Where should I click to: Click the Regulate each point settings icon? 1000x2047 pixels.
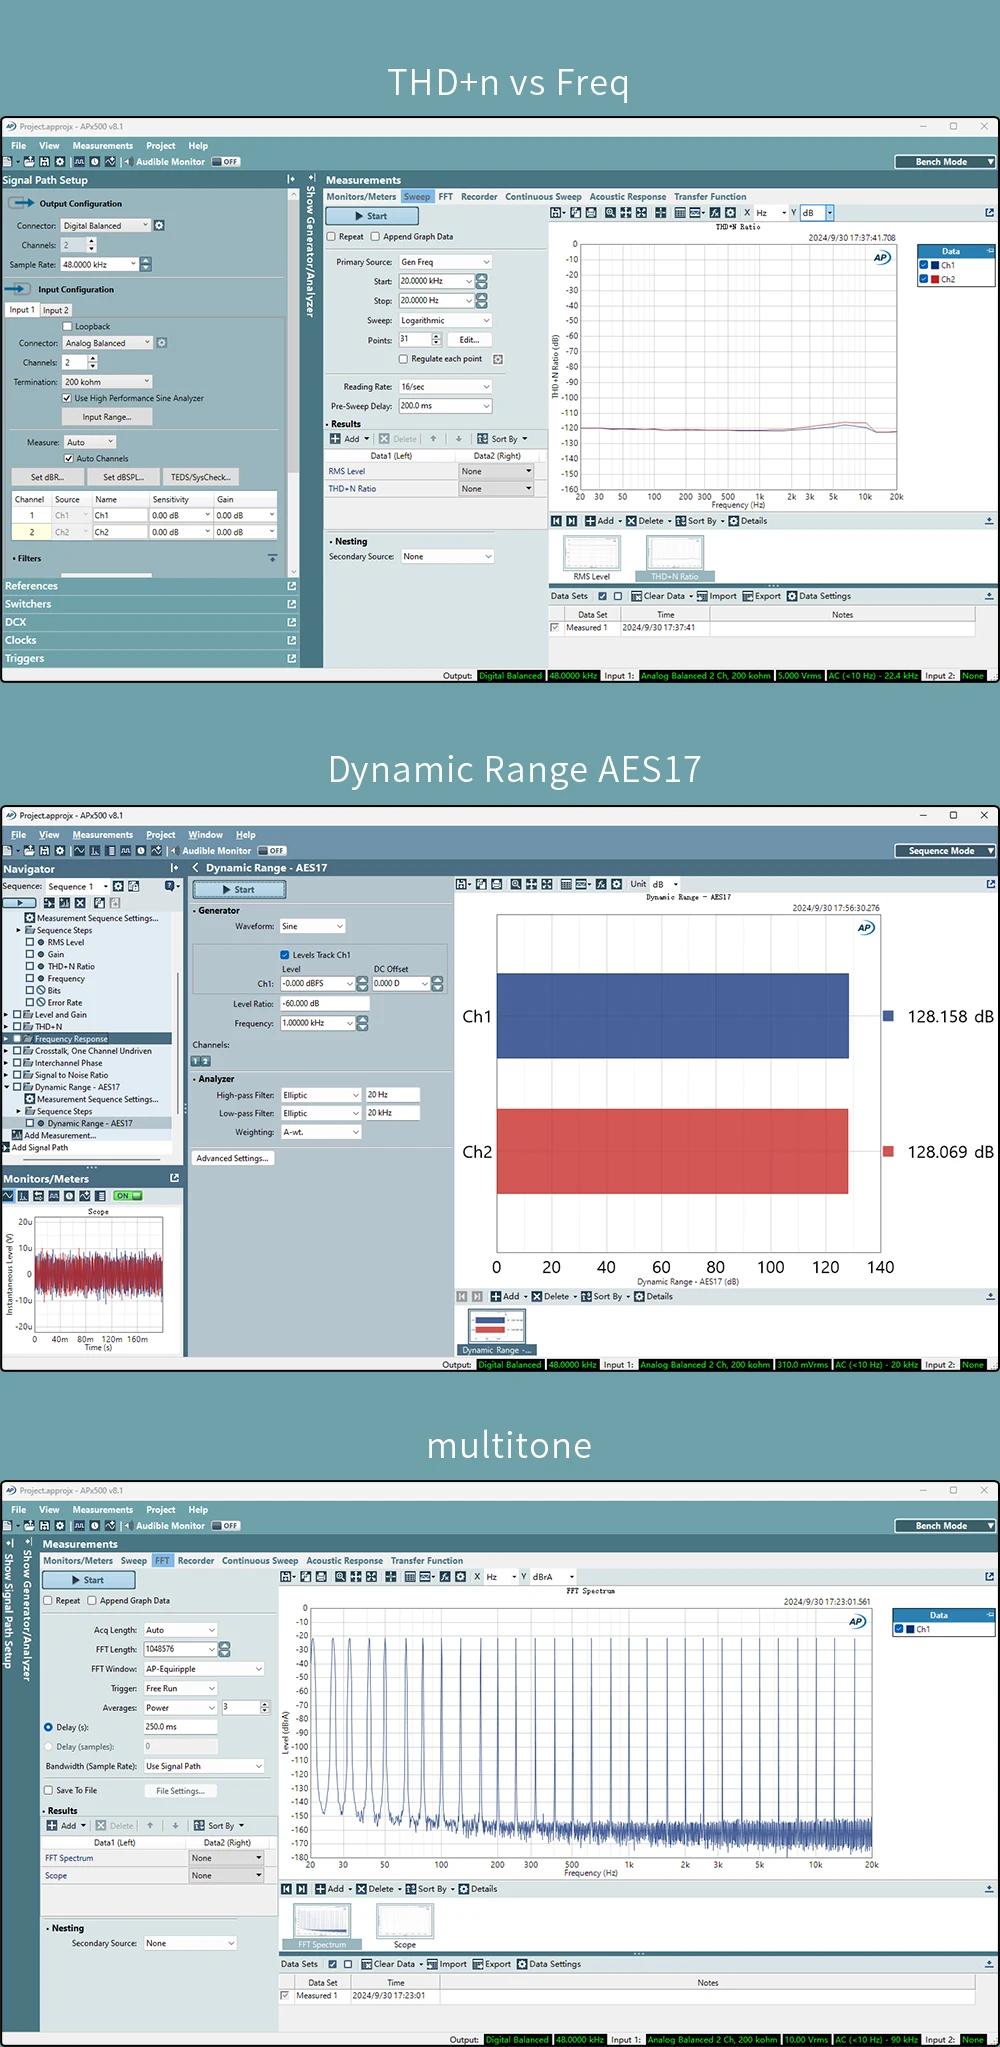pyautogui.click(x=498, y=359)
